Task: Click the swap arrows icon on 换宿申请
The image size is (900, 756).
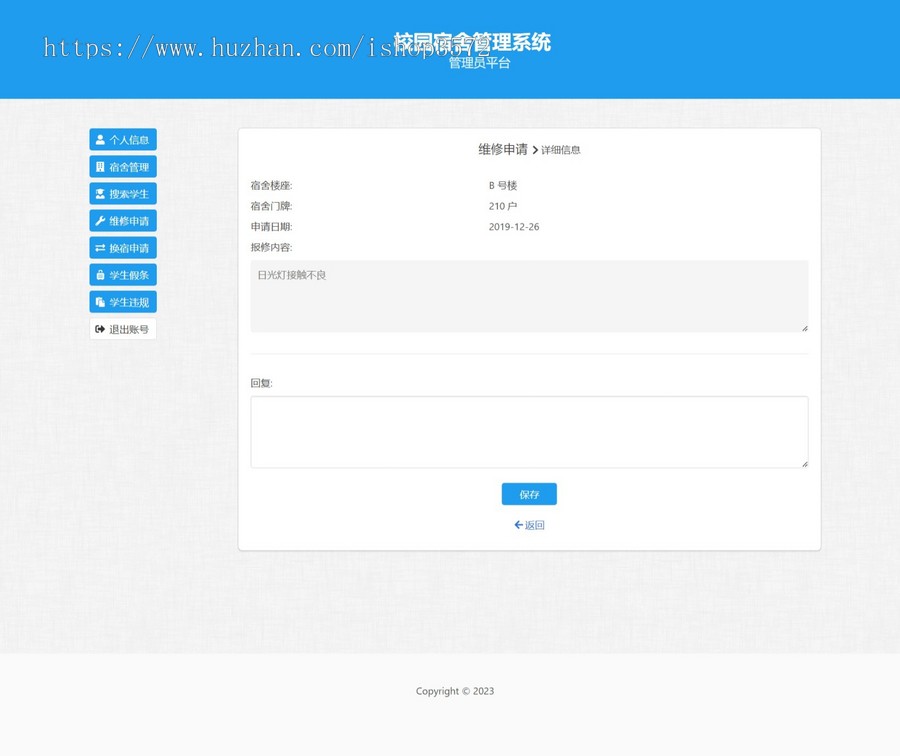Action: tap(100, 247)
